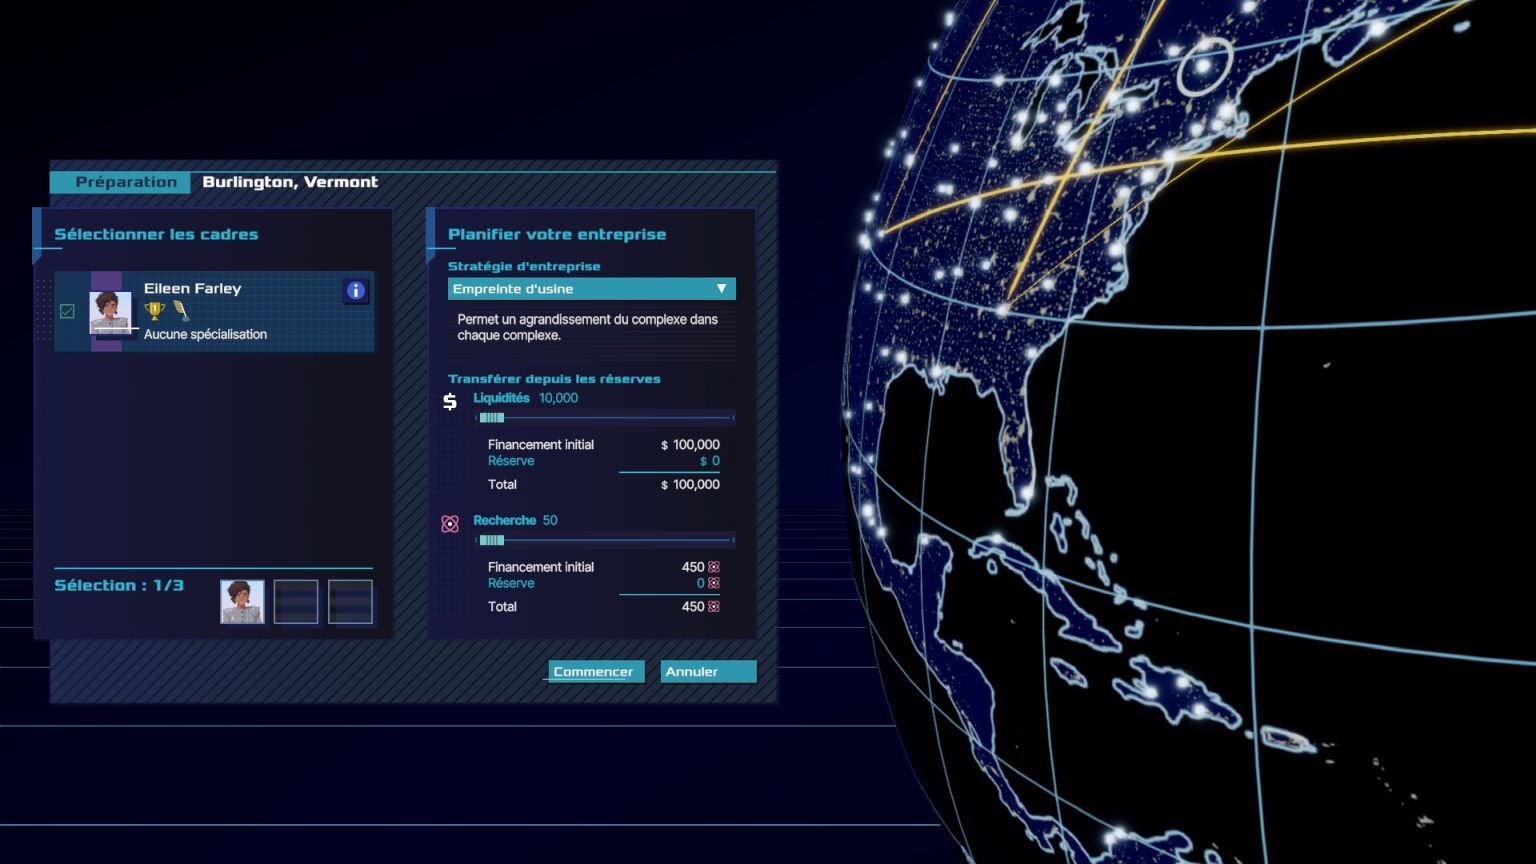The width and height of the screenshot is (1536, 864).
Task: Click Eileen Farley's trophy trait icon
Action: click(x=154, y=312)
